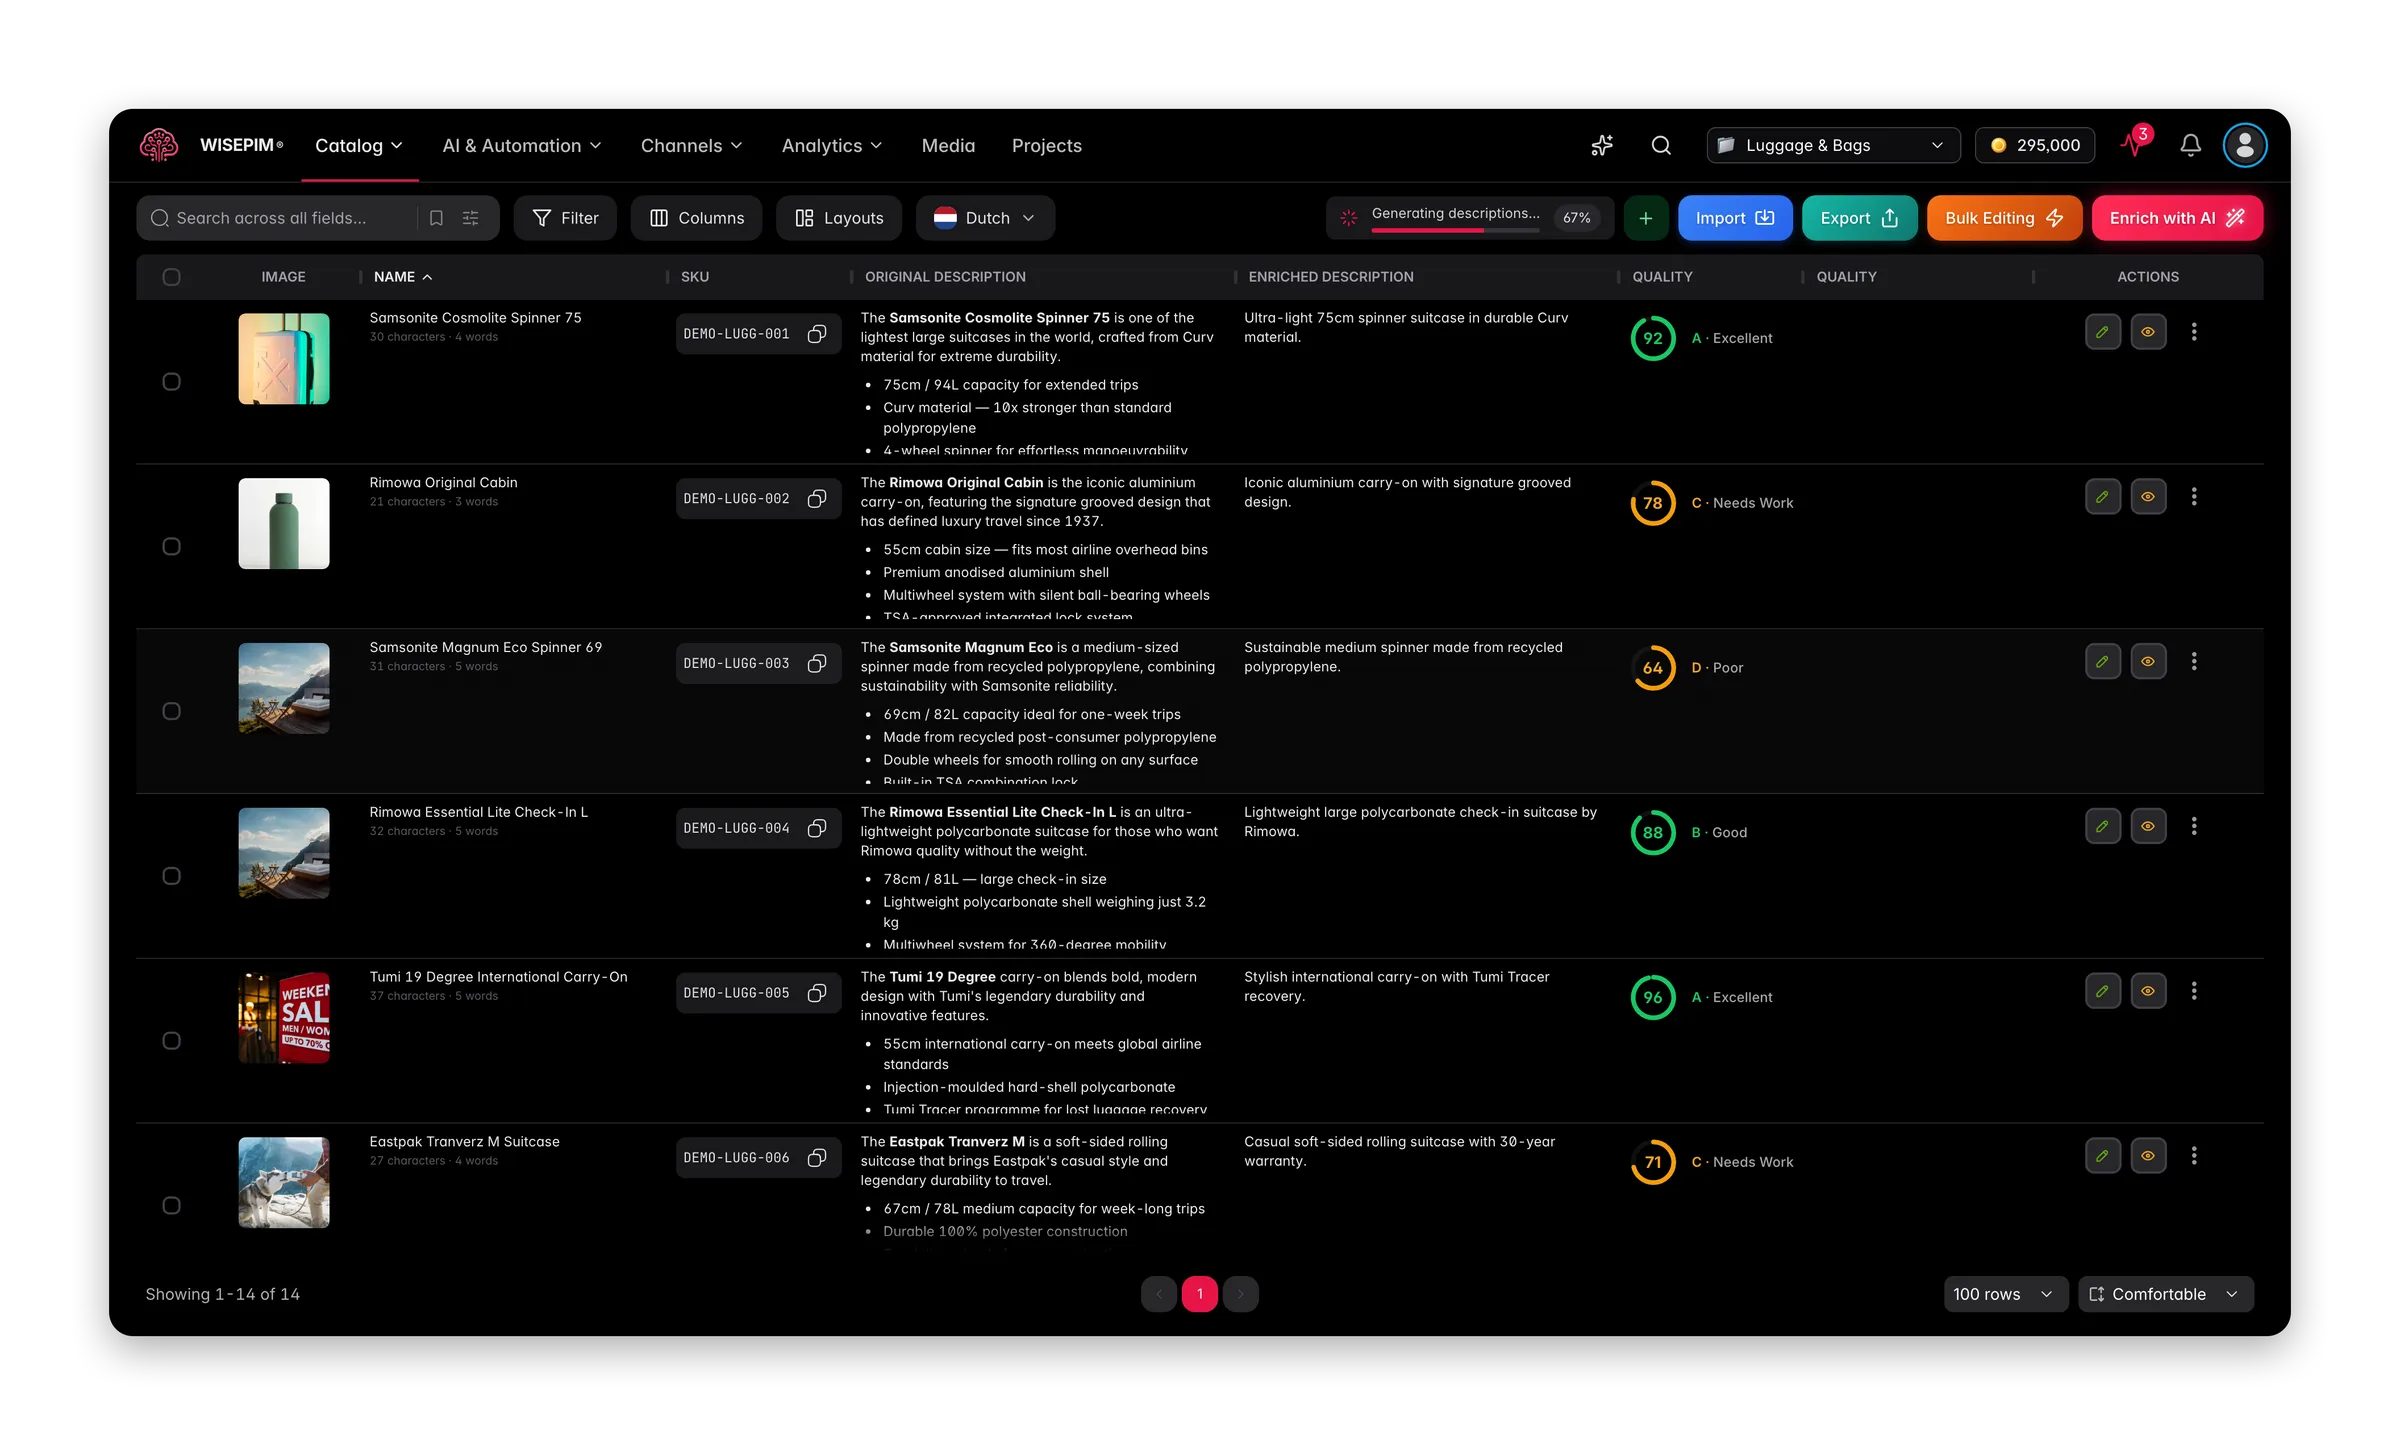Copy SKU DEMO-LUGG-005

coord(817,993)
